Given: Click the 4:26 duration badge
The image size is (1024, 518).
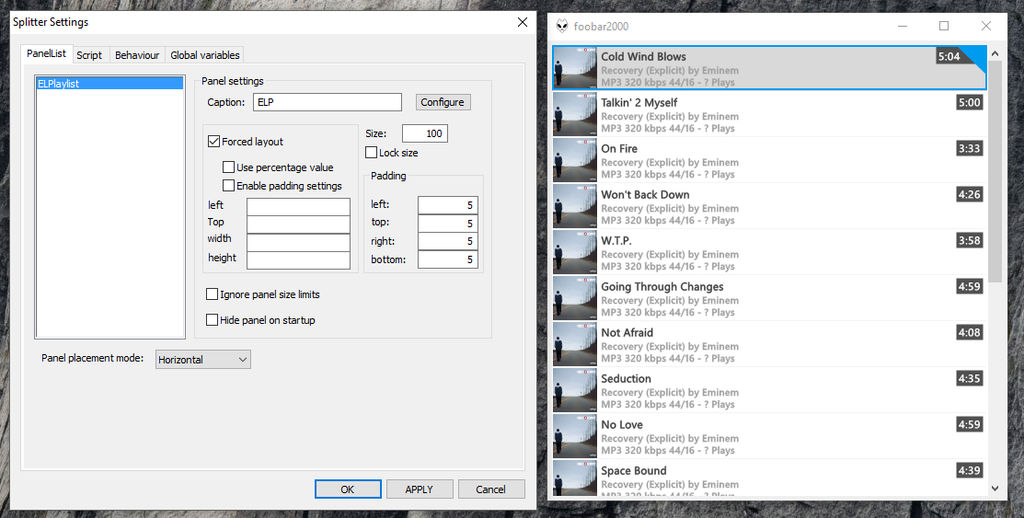Looking at the screenshot, I should tap(969, 194).
